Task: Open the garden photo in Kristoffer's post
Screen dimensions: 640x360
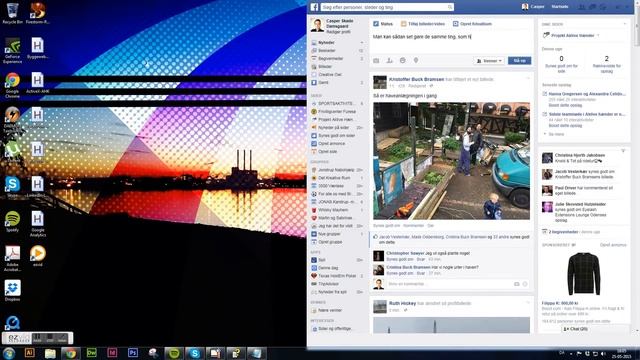Action: [451, 161]
